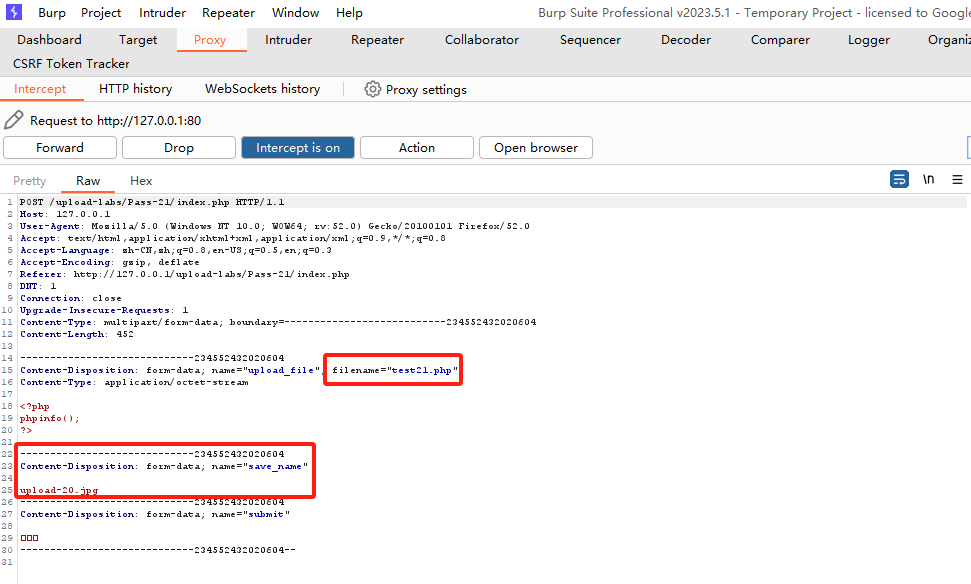
Task: Click the Upgrade-Insecure-Requests header line
Action: (104, 310)
